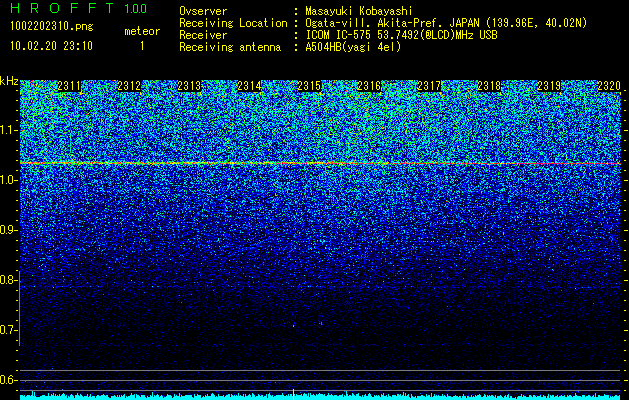Image resolution: width=629 pixels, height=400 pixels.
Task: Click the timestamp 10.02.20 23:10
Action: [x=51, y=46]
